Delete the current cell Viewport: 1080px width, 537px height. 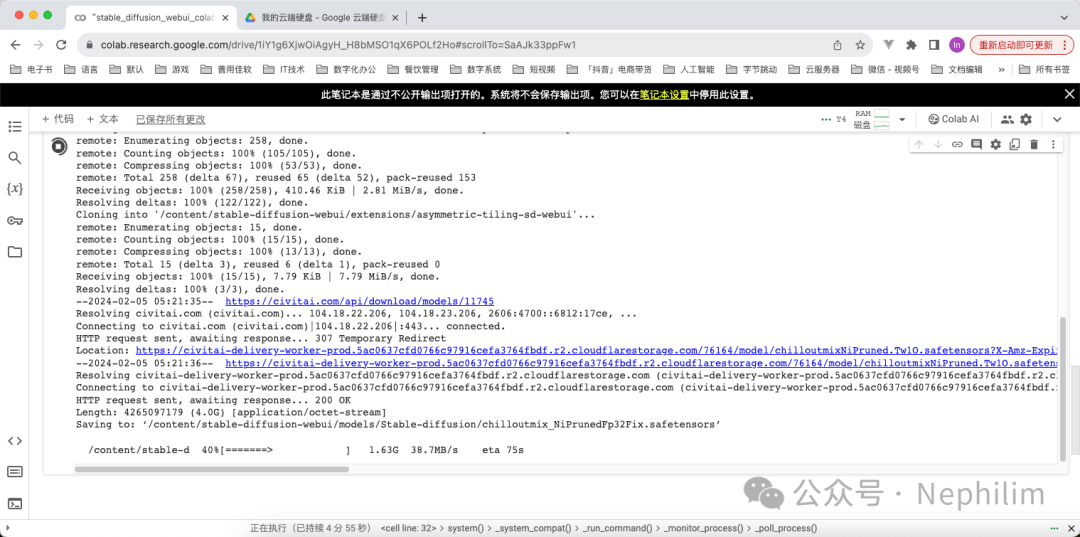coord(1034,144)
